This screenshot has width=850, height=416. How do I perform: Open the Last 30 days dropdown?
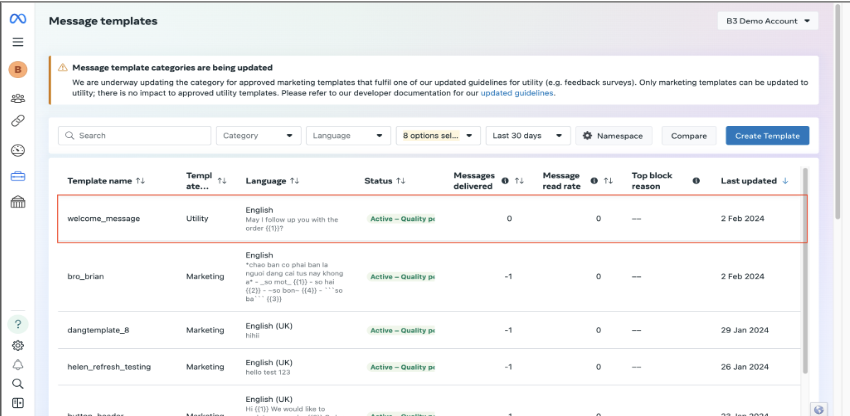point(528,136)
